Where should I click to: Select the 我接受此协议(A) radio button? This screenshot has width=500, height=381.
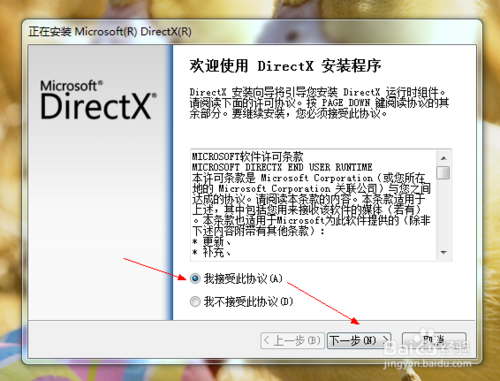pyautogui.click(x=195, y=278)
